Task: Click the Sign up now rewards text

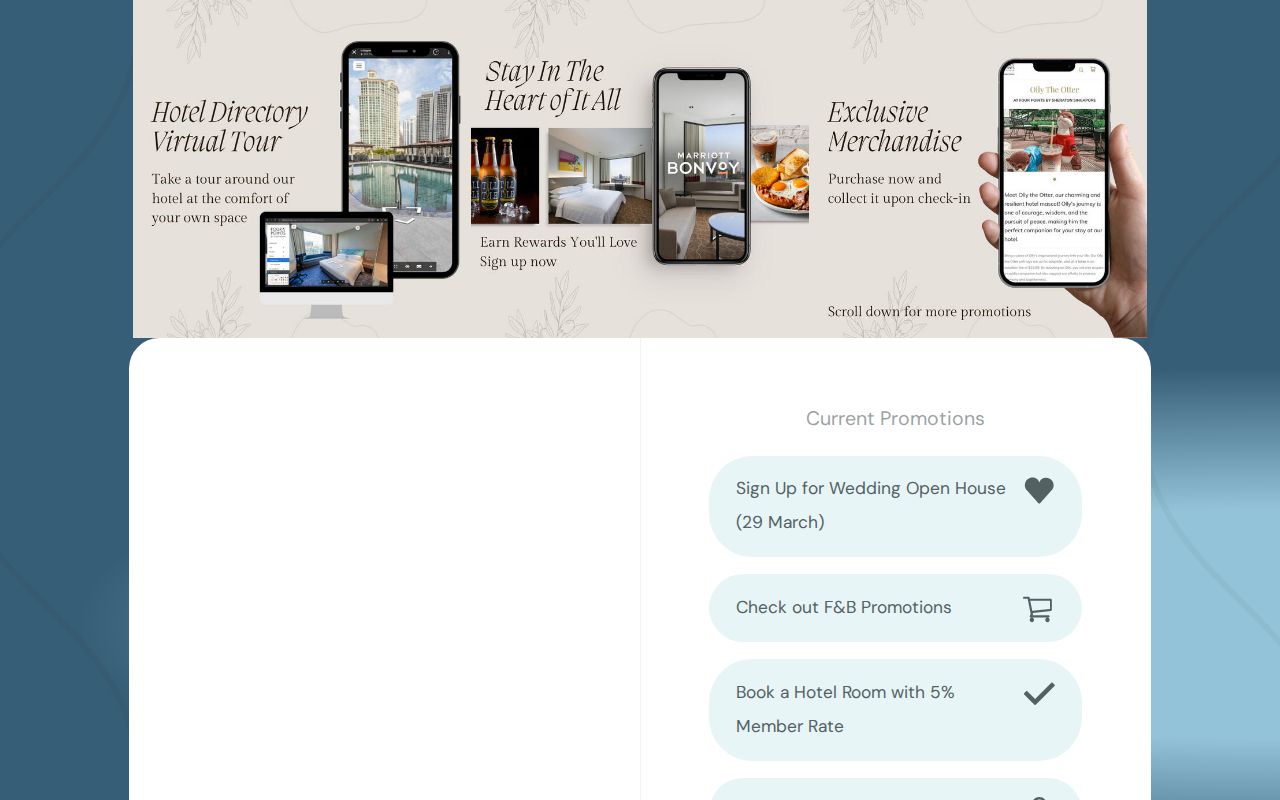Action: tap(518, 262)
